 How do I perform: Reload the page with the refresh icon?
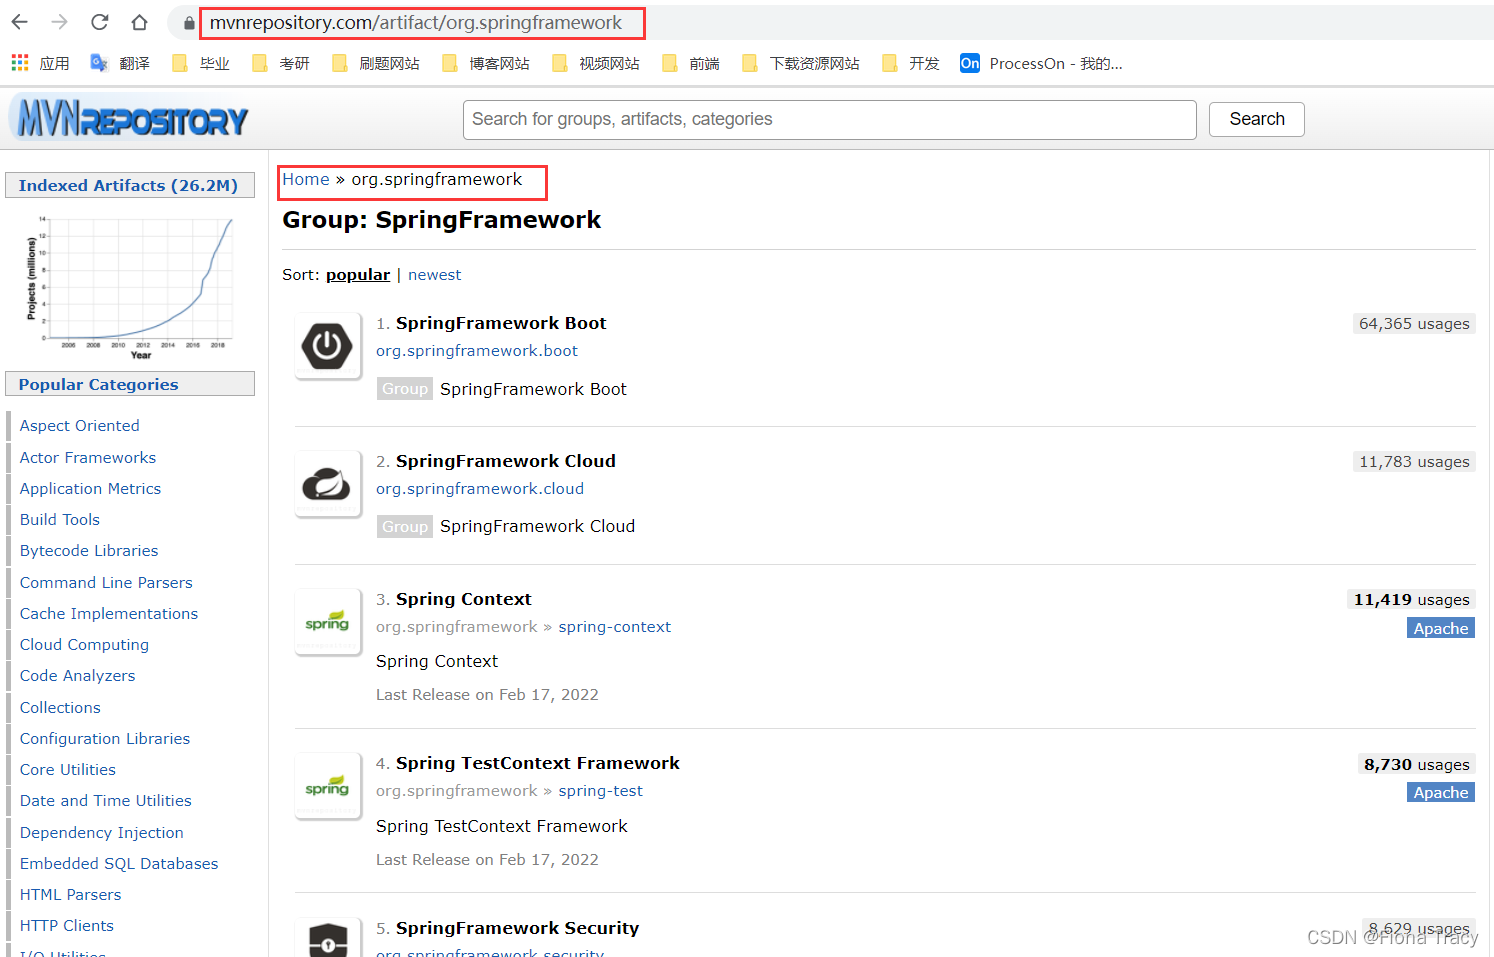point(99,22)
